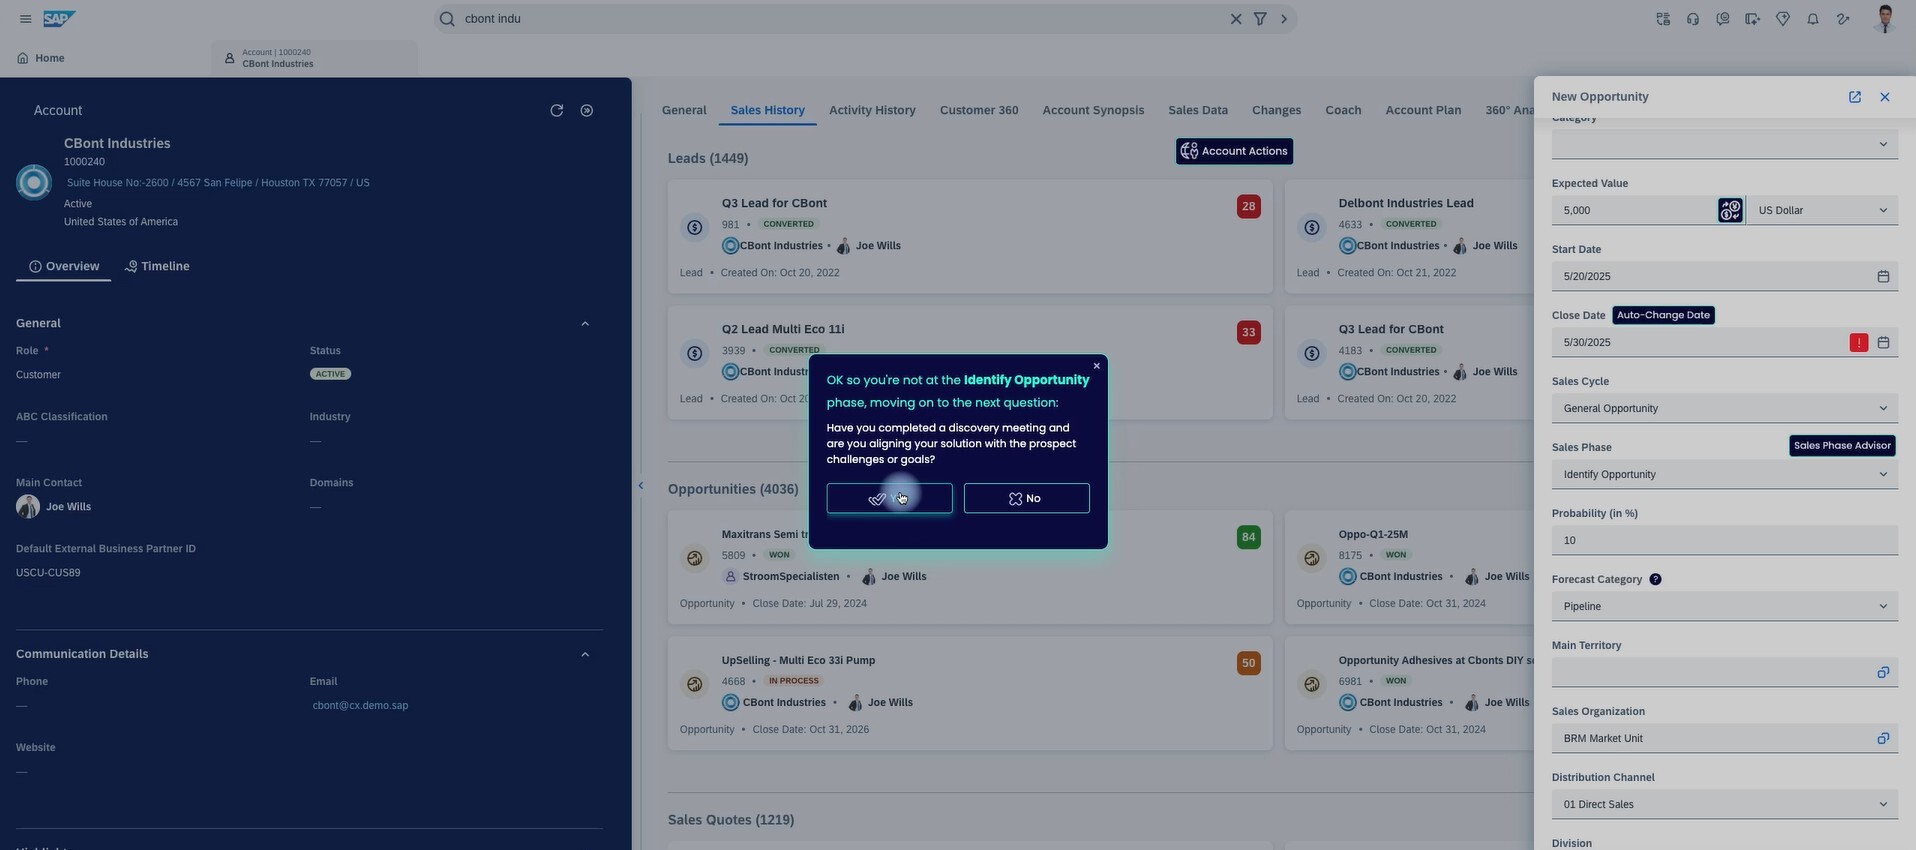Open the AI side panel icon

(x=1753, y=19)
